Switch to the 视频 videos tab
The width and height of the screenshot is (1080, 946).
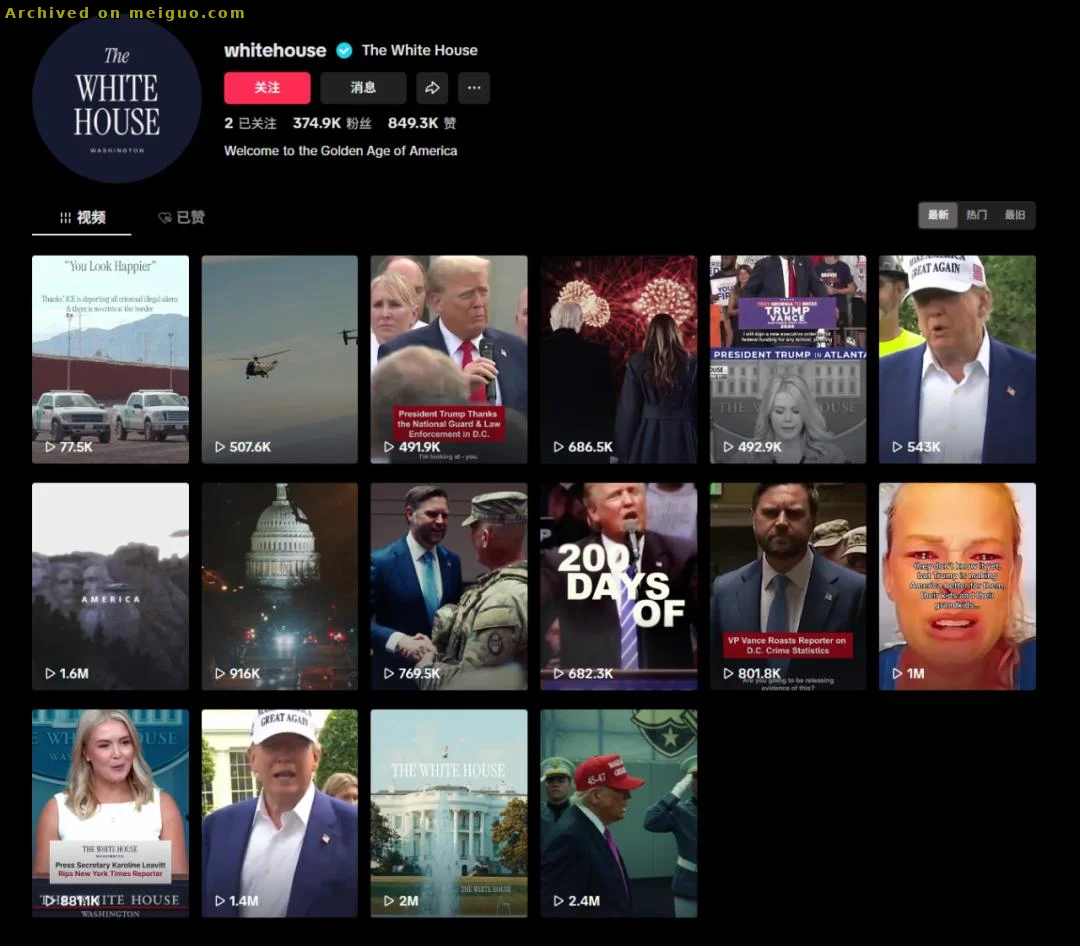coord(82,218)
